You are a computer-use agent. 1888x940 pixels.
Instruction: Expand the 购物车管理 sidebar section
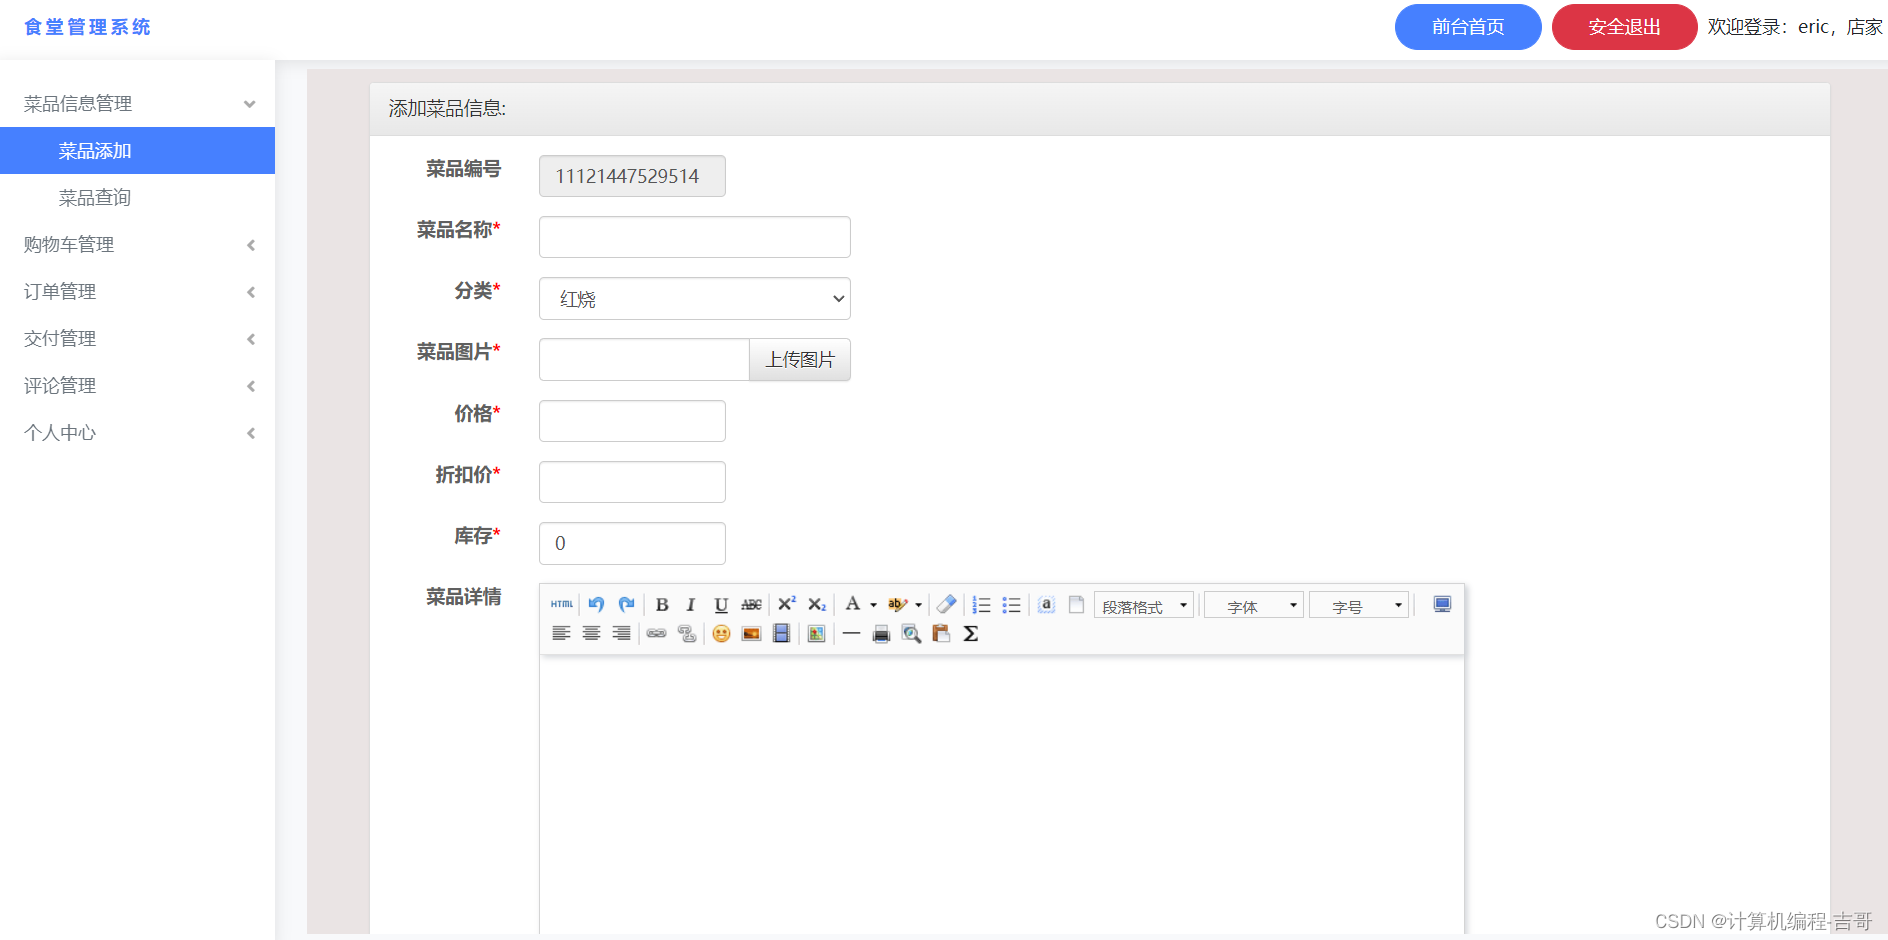pyautogui.click(x=137, y=244)
